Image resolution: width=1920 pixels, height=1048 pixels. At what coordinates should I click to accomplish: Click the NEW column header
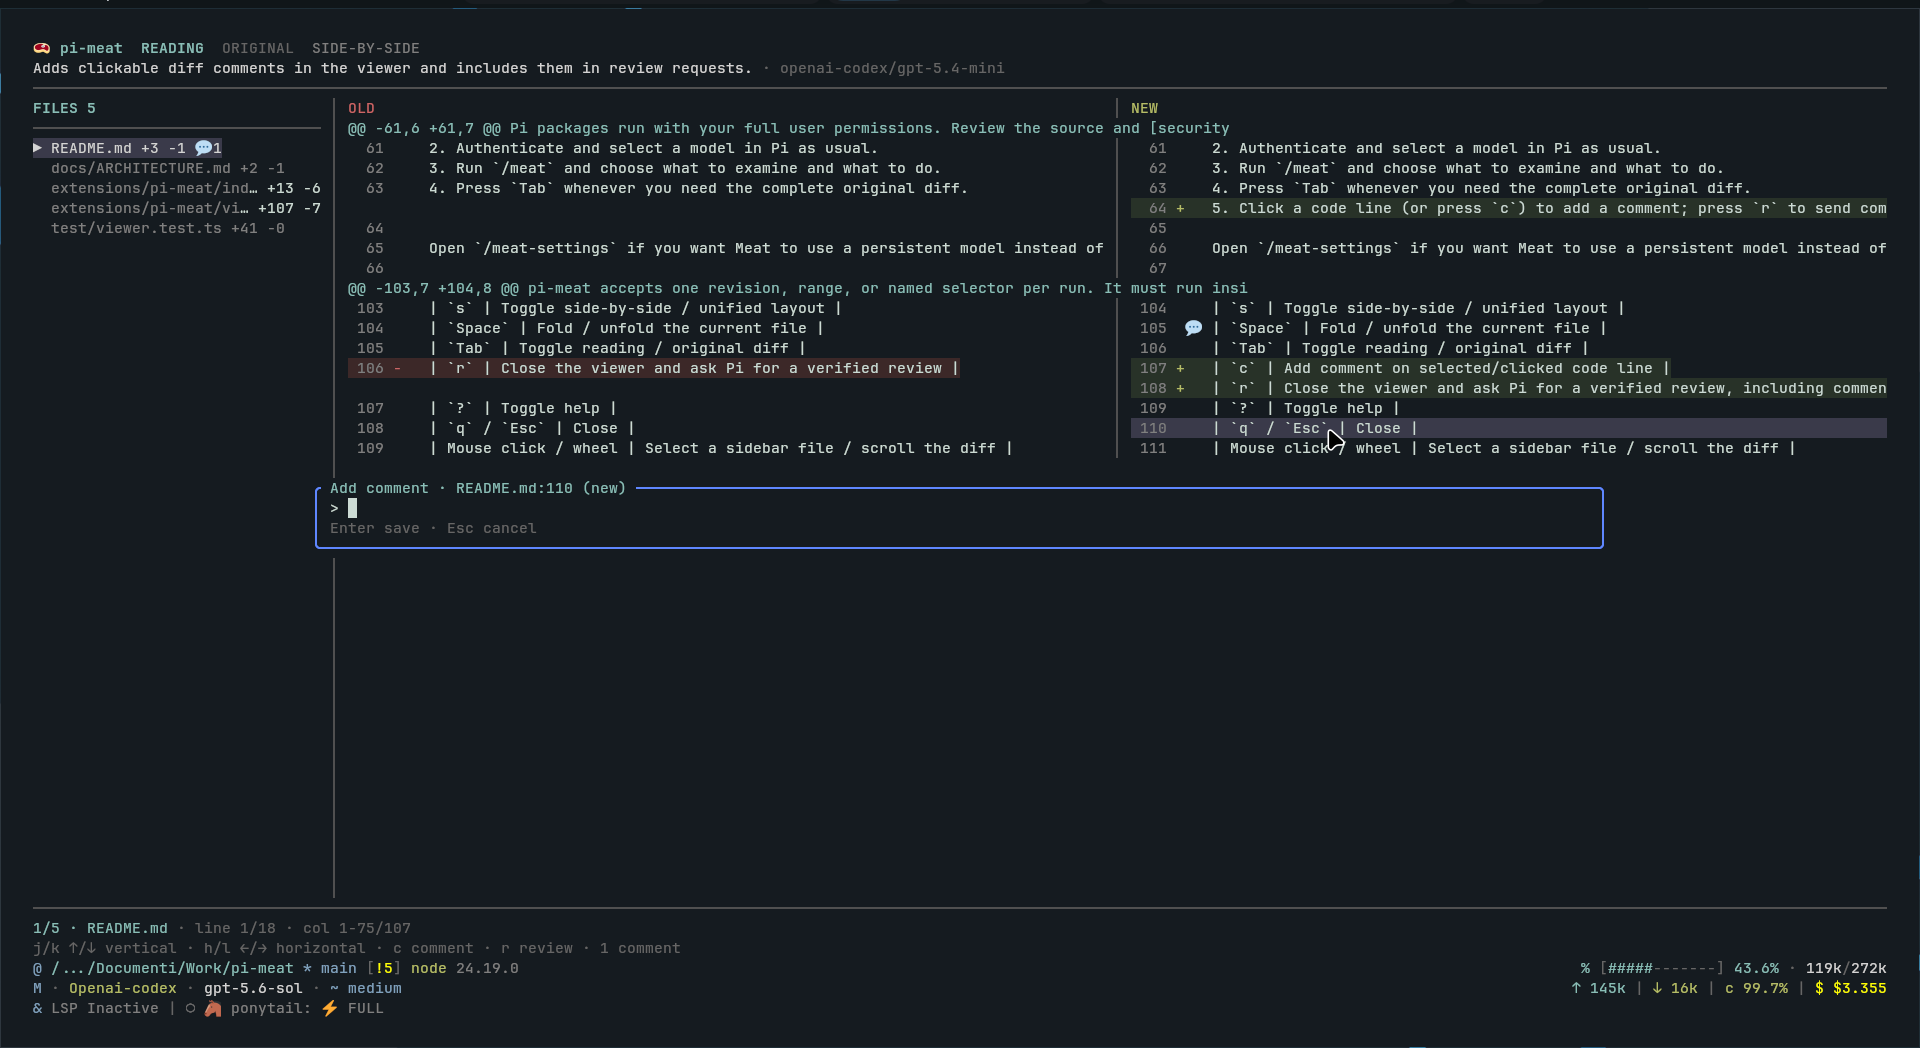(1144, 108)
